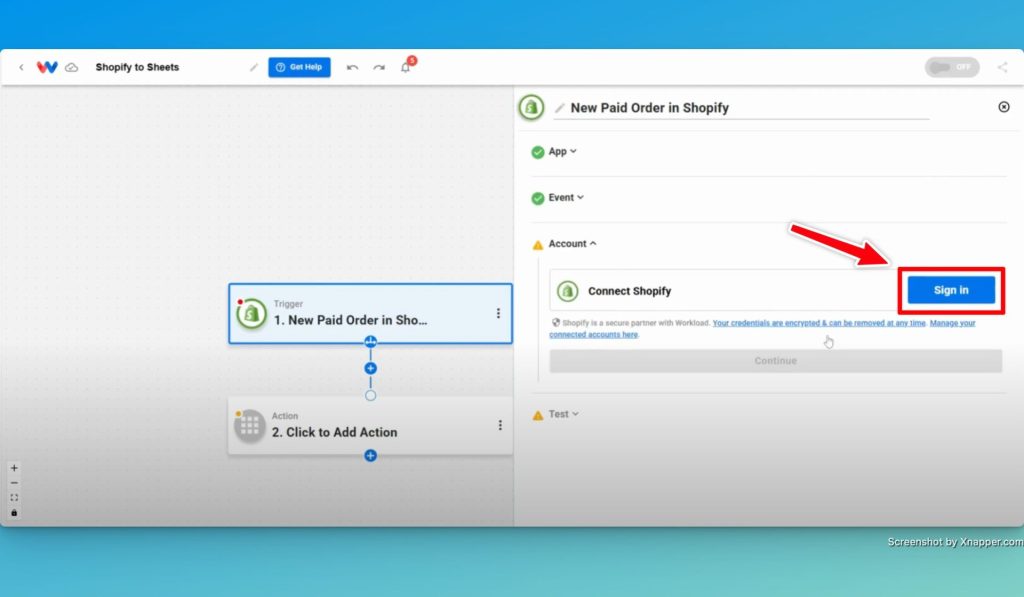Click the disabled Continue button
This screenshot has width=1024, height=597.
(775, 361)
